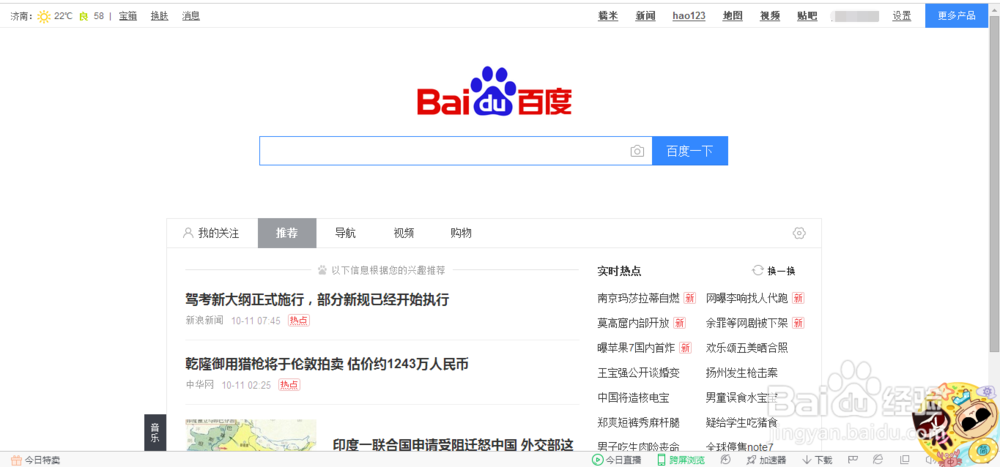
Task: Click the refresh icon beside 换一换
Action: 758,271
